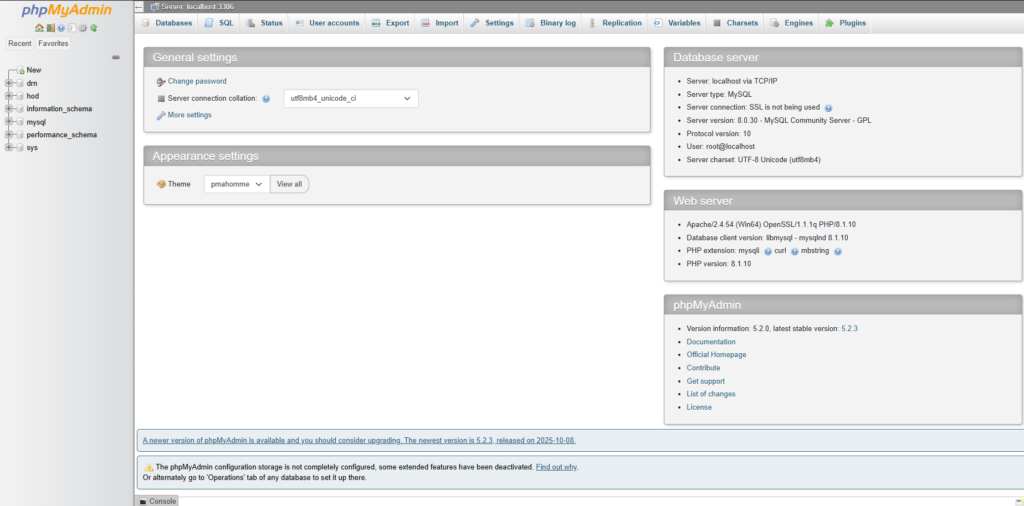
Task: Click the hod database cylinder icon
Action: (x=20, y=96)
